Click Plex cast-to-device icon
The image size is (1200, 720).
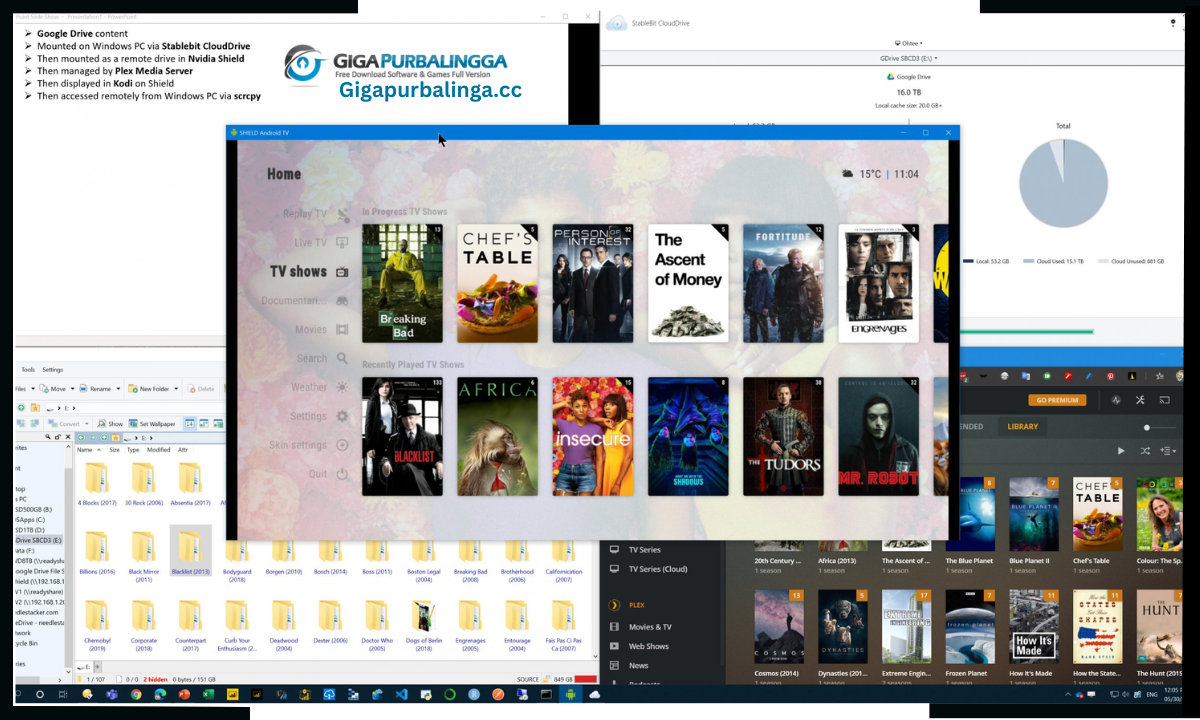[1165, 400]
